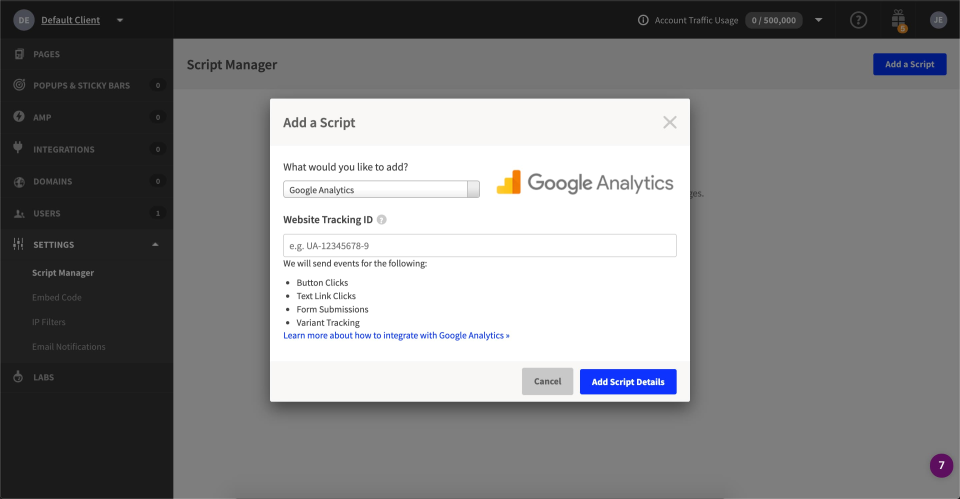960x499 pixels.
Task: Open the JE user avatar menu
Action: (938, 20)
